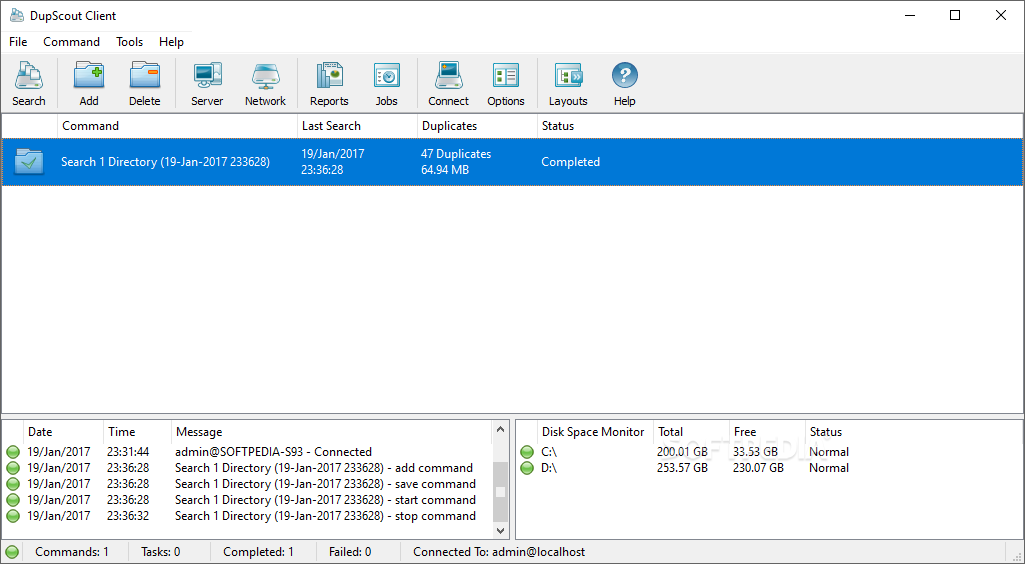The height and width of the screenshot is (564, 1025).
Task: Click the 200.01 GB total value
Action: coord(682,452)
